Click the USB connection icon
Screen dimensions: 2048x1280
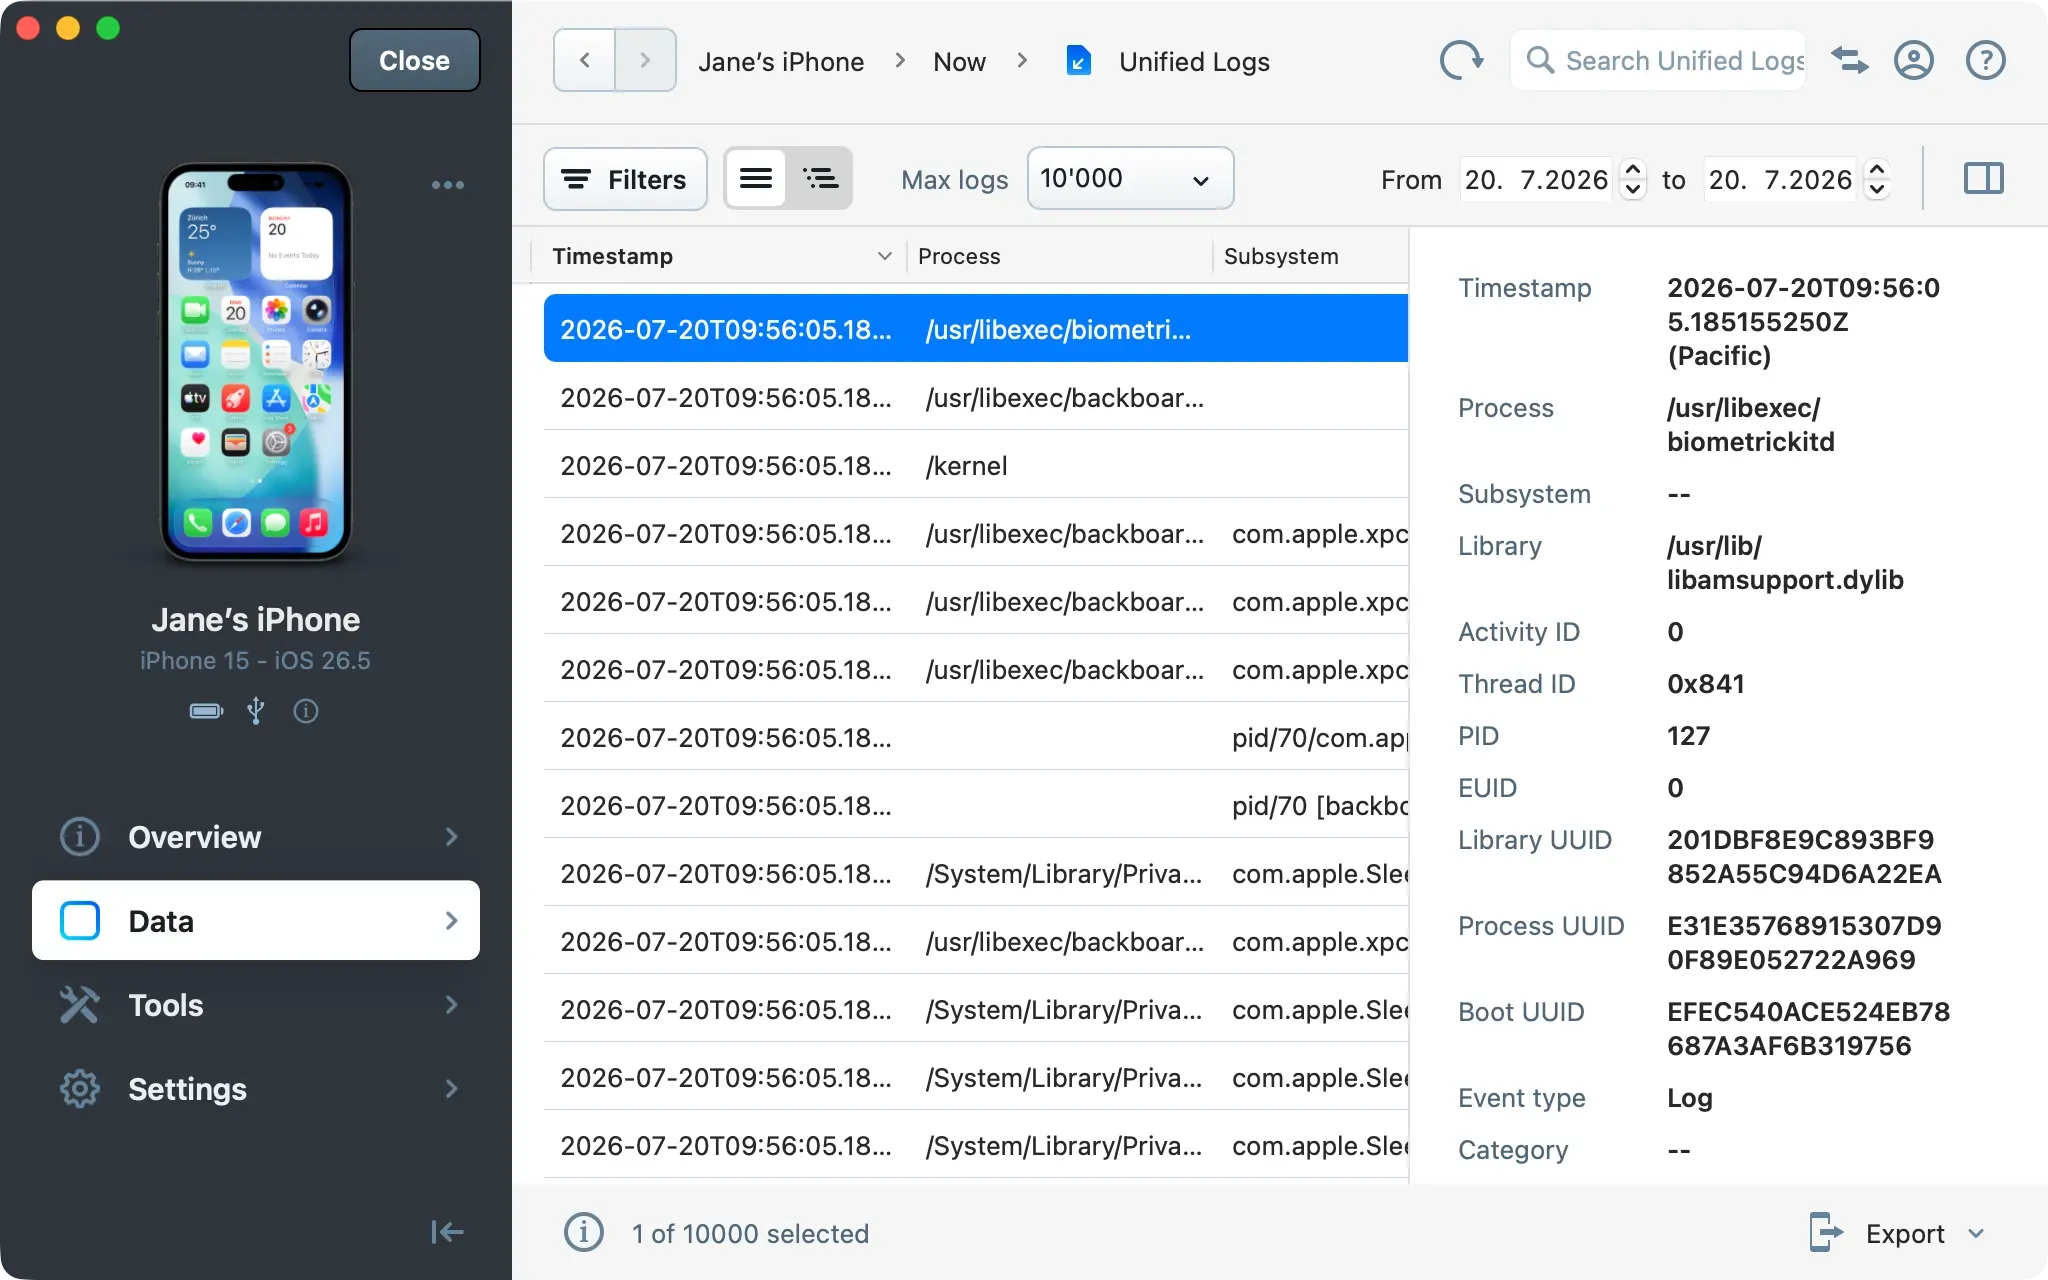click(256, 711)
